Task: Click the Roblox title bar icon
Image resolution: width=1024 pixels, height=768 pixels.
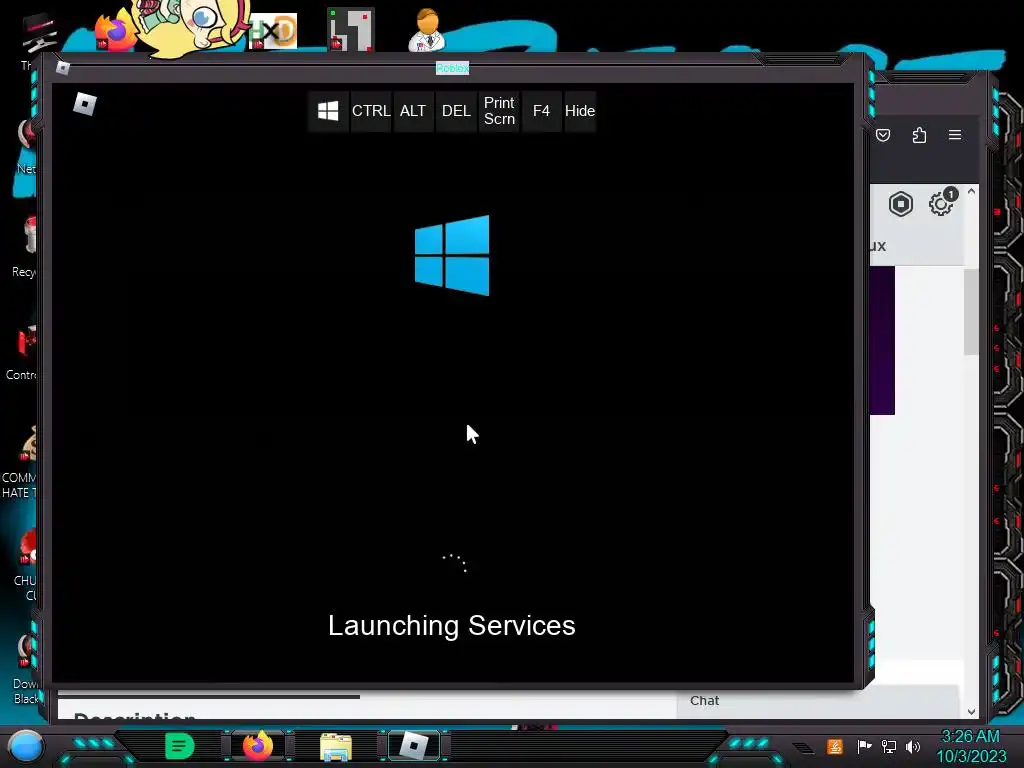Action: 63,67
